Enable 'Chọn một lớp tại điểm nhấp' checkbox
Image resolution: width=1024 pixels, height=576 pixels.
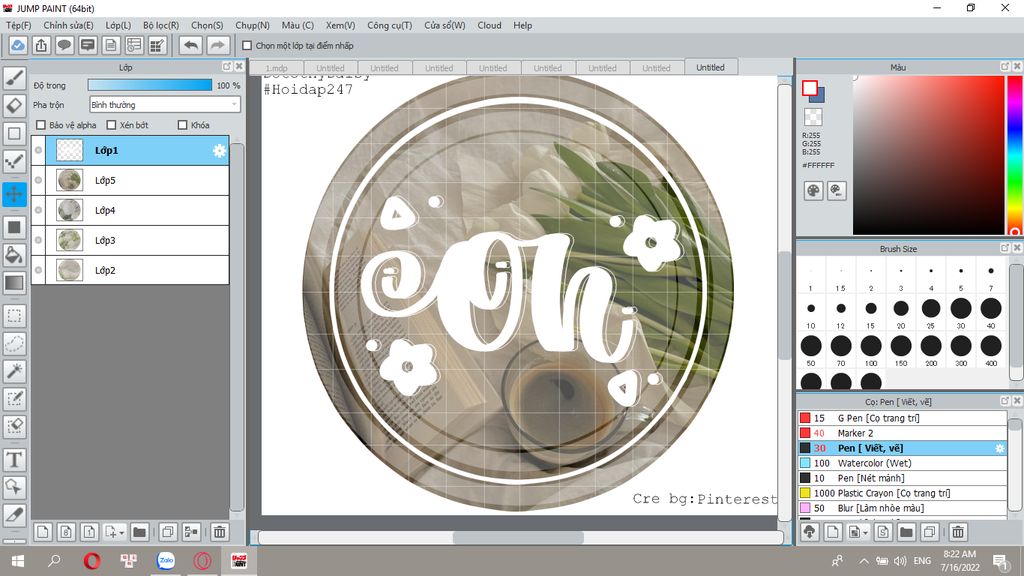pos(247,46)
